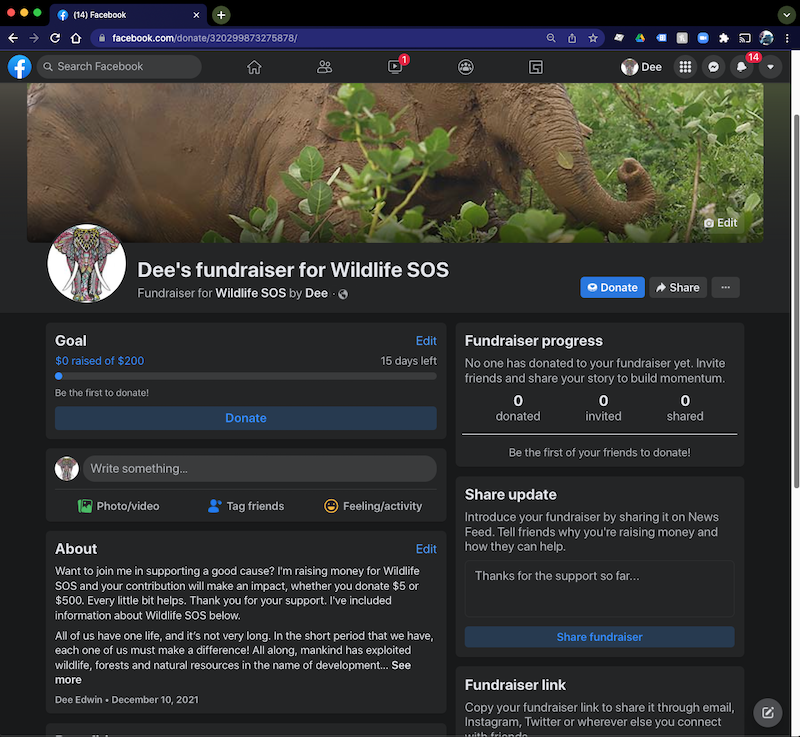Image resolution: width=800 pixels, height=737 pixels.
Task: Open the Messenger icon
Action: coord(713,67)
